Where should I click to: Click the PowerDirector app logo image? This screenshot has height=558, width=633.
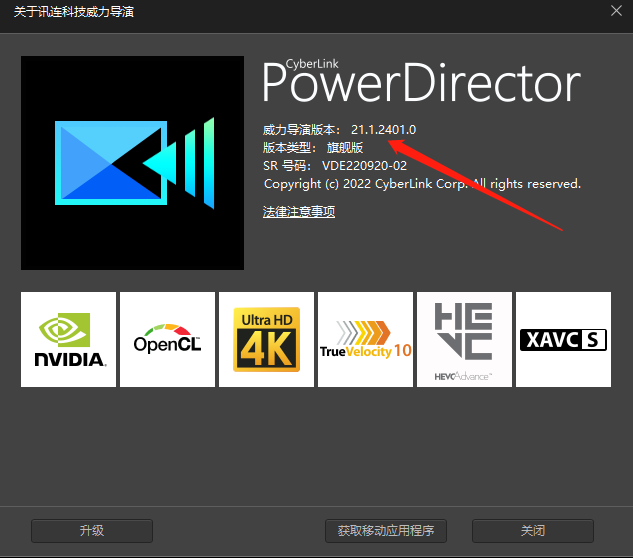pos(132,162)
